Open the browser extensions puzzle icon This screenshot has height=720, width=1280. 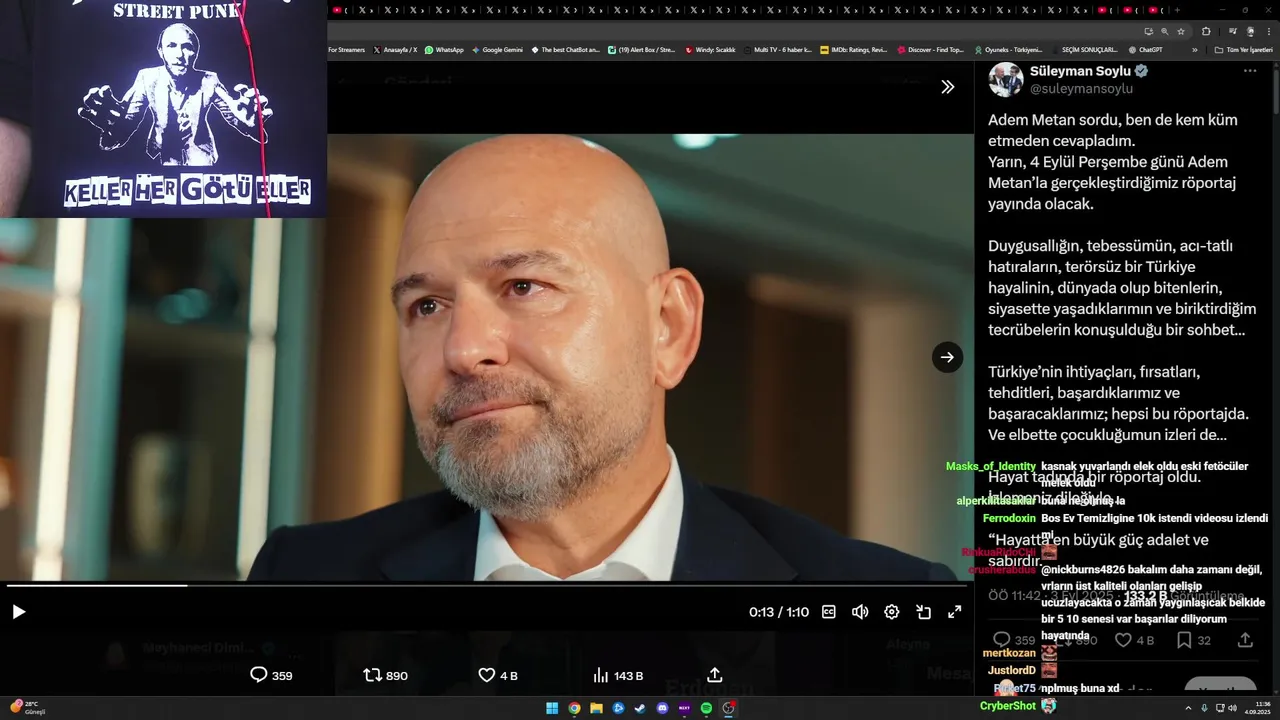(1206, 31)
